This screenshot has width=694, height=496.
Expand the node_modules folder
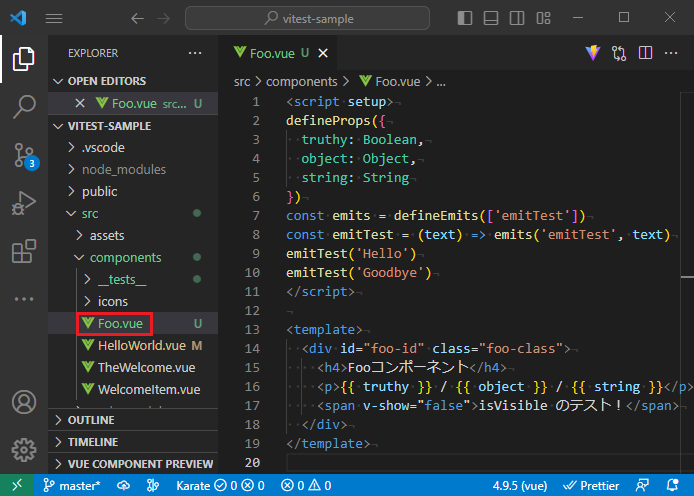coord(133,169)
